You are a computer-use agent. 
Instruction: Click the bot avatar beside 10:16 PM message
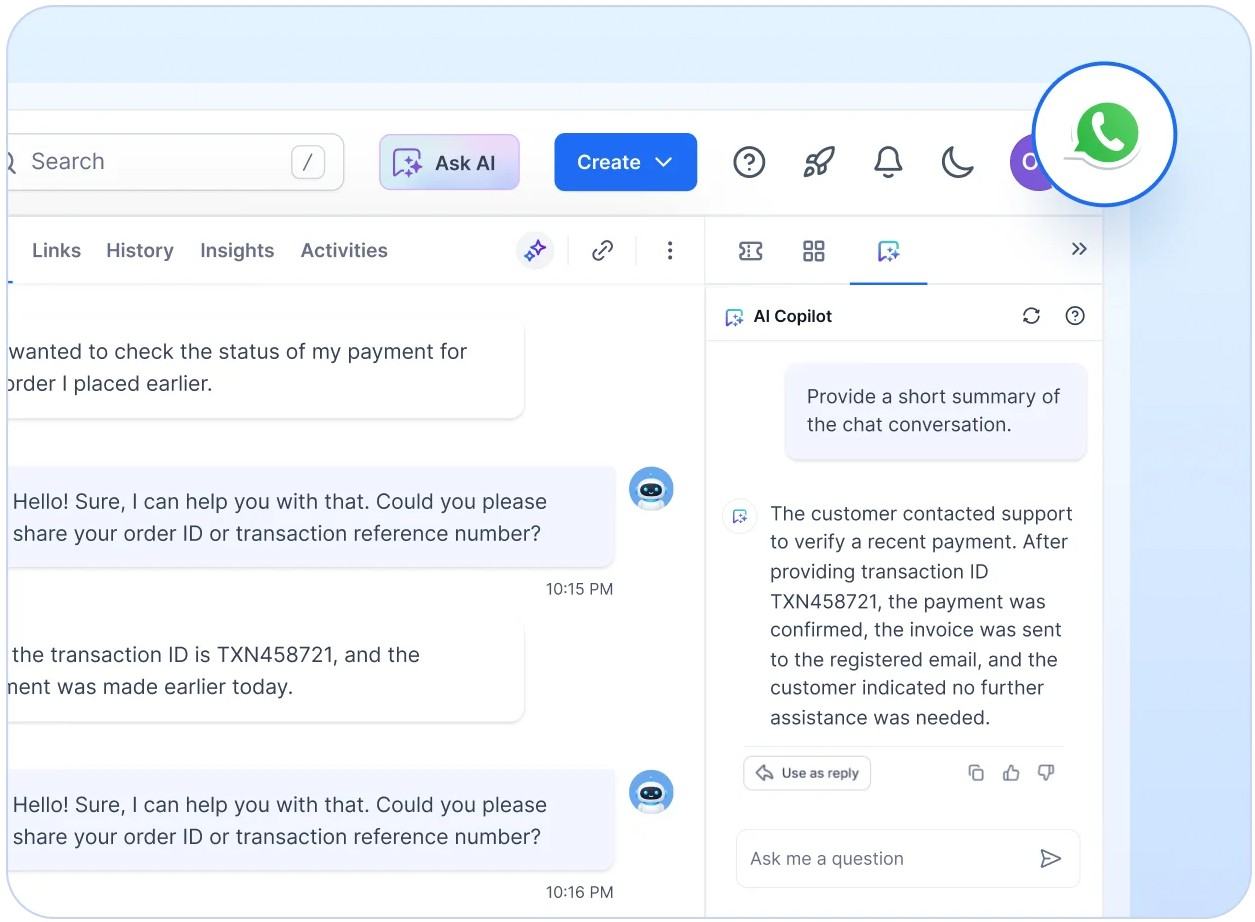point(651,792)
